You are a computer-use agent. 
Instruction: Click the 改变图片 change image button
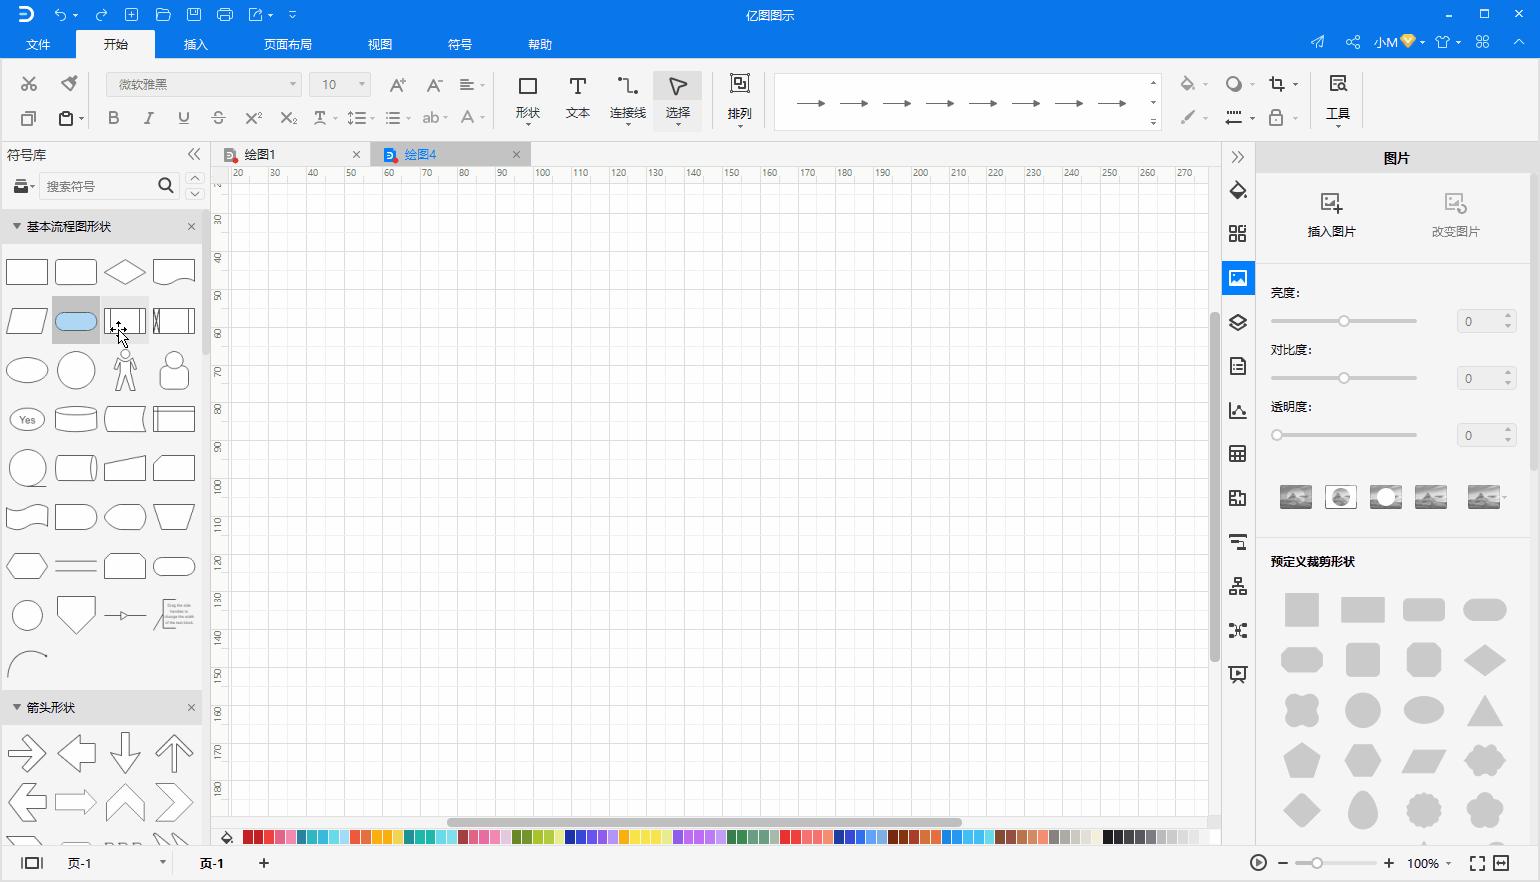pyautogui.click(x=1455, y=213)
